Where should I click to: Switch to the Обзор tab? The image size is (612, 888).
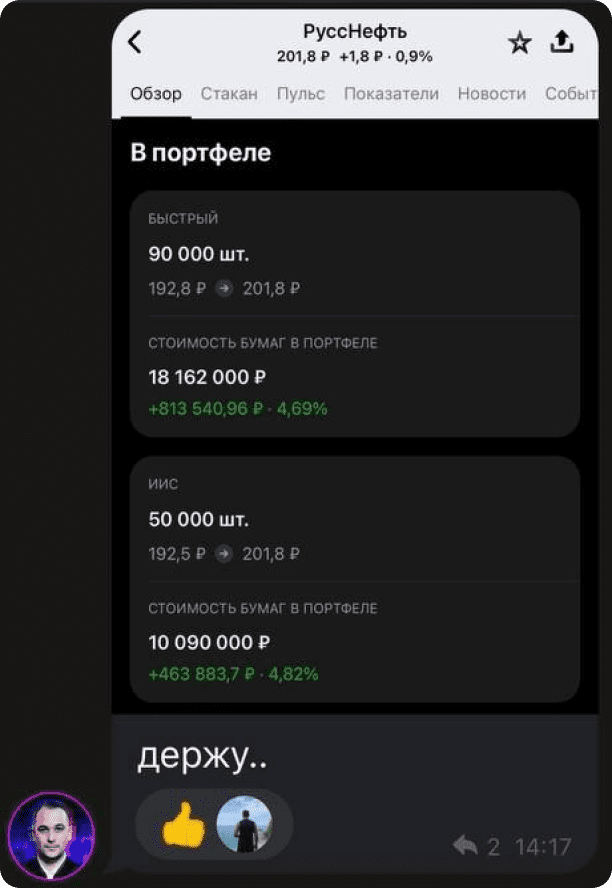coord(156,94)
